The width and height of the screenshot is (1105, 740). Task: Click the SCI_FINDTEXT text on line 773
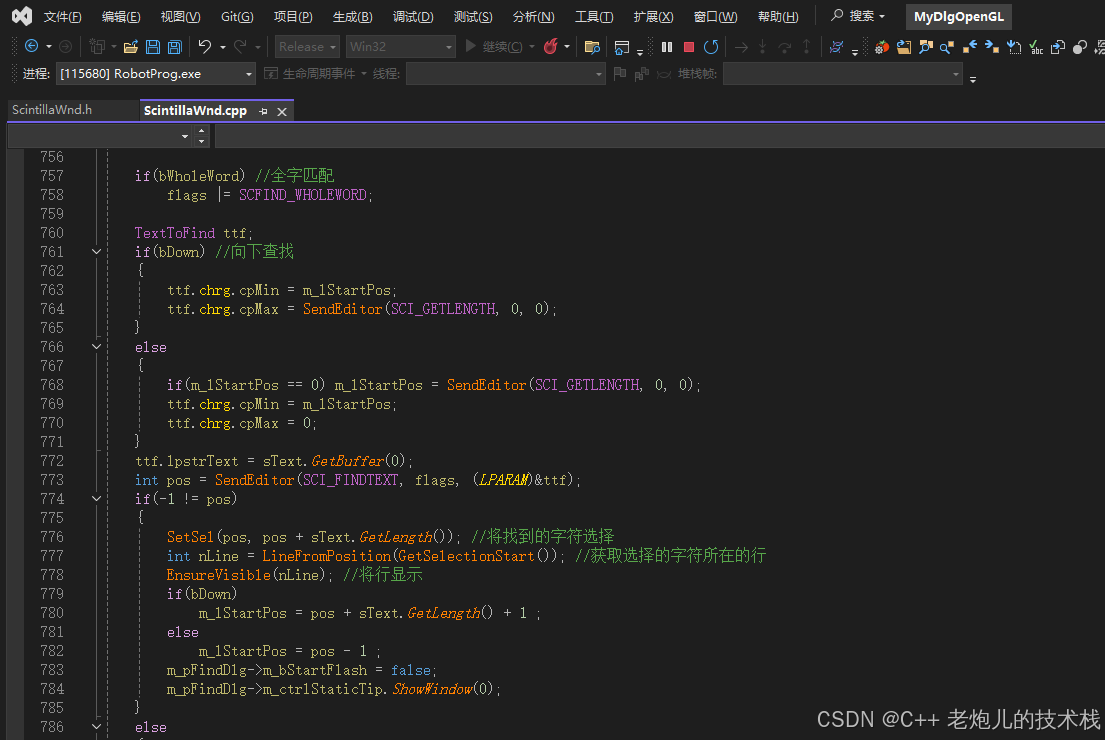350,480
